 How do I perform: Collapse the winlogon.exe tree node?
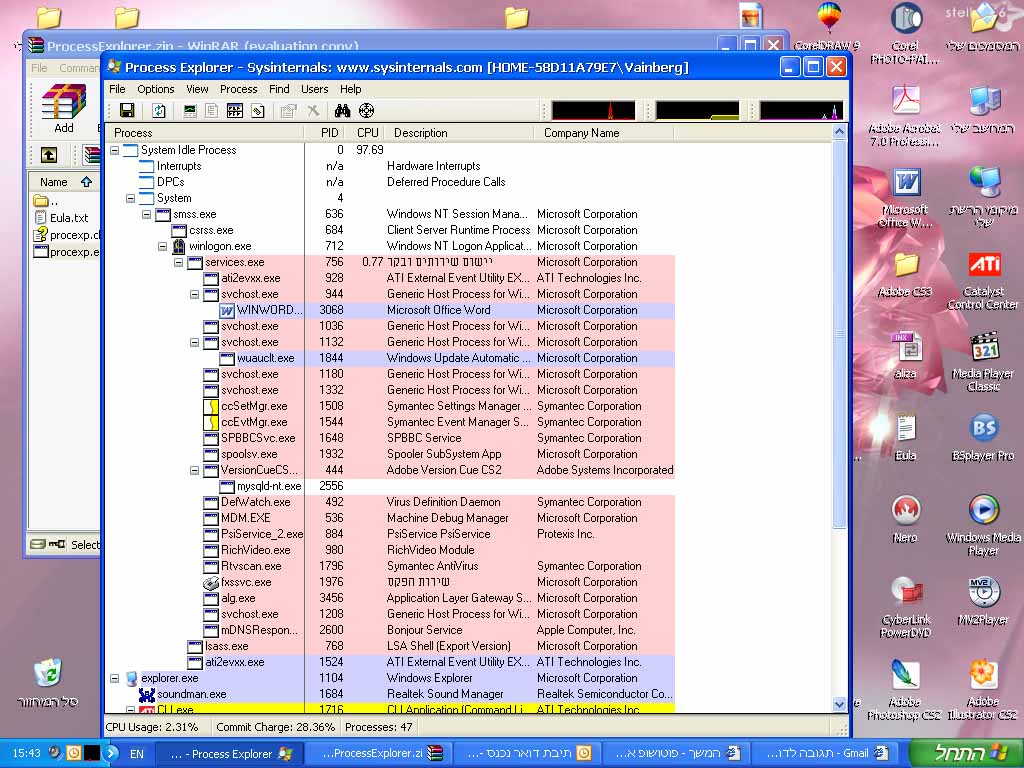pyautogui.click(x=163, y=246)
